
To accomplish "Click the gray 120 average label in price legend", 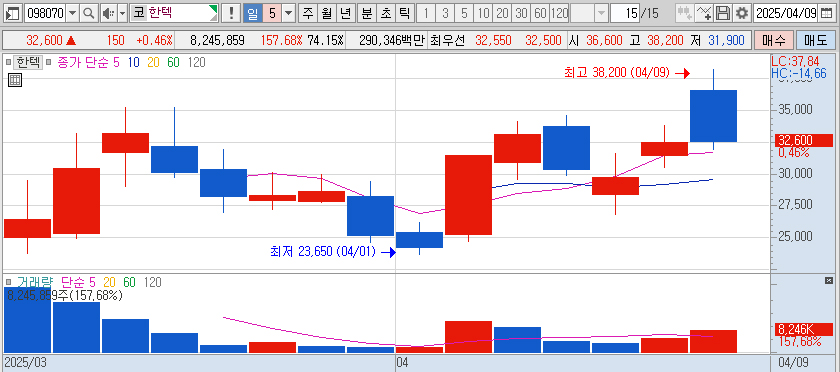I will tap(197, 62).
